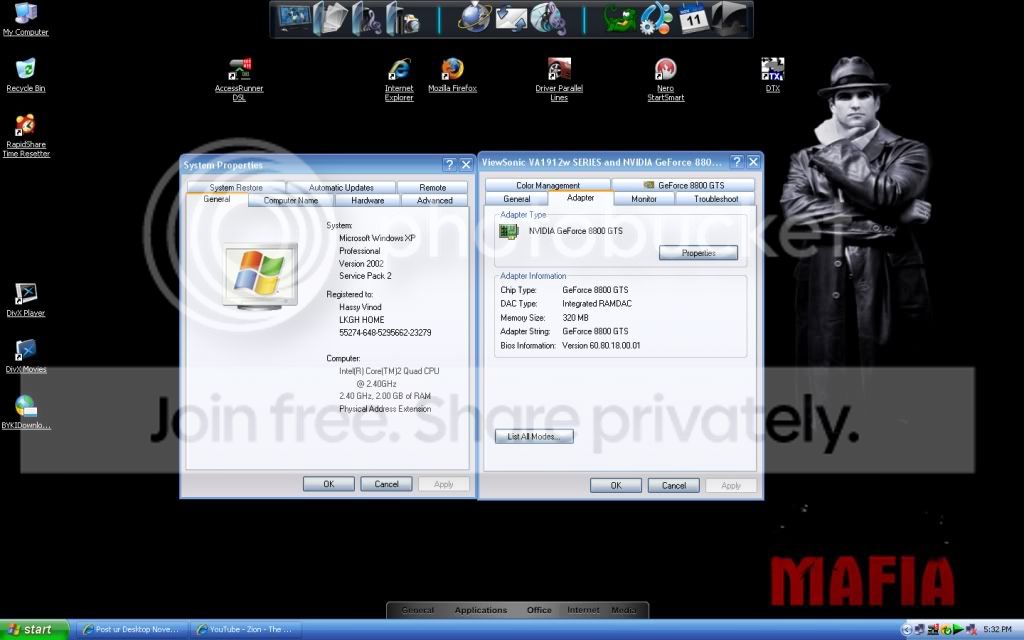The image size is (1024, 640).
Task: Select the Adapter tab
Action: pos(581,198)
